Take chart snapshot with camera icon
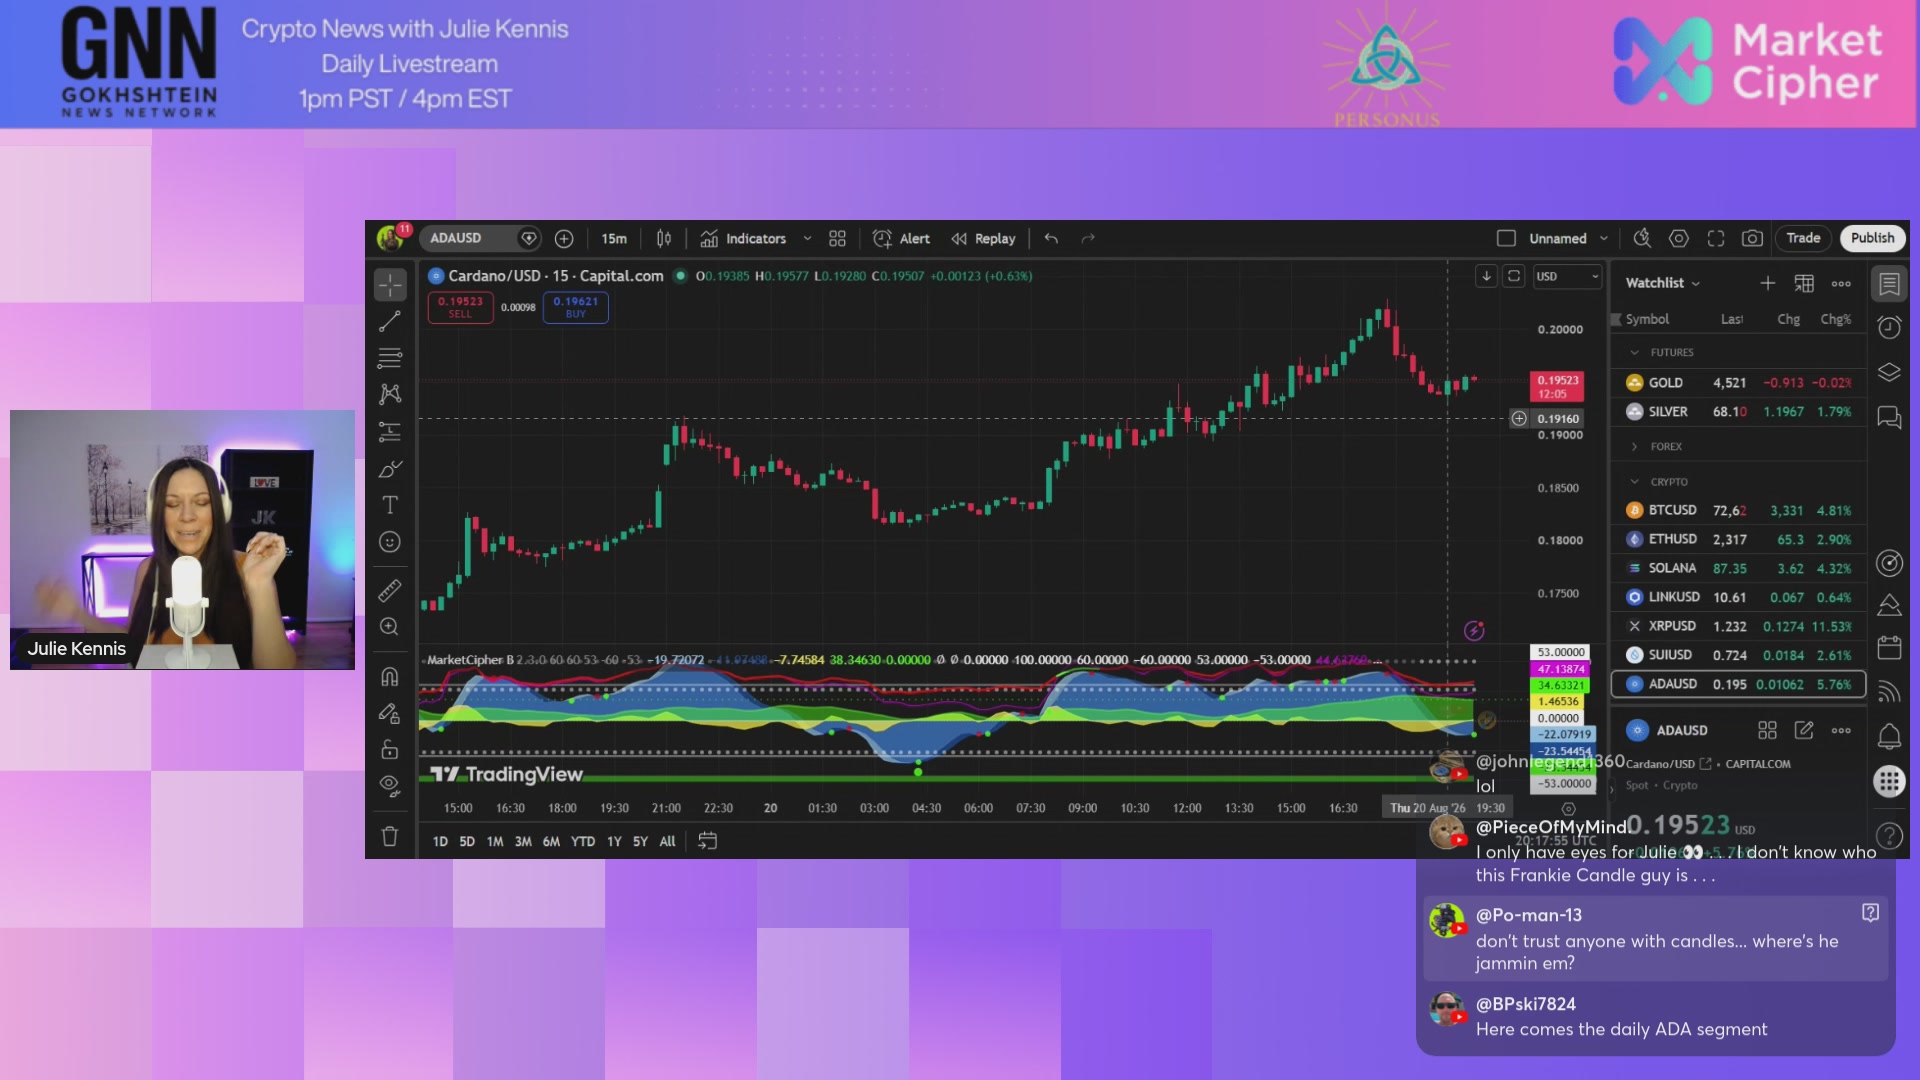 click(x=1752, y=238)
